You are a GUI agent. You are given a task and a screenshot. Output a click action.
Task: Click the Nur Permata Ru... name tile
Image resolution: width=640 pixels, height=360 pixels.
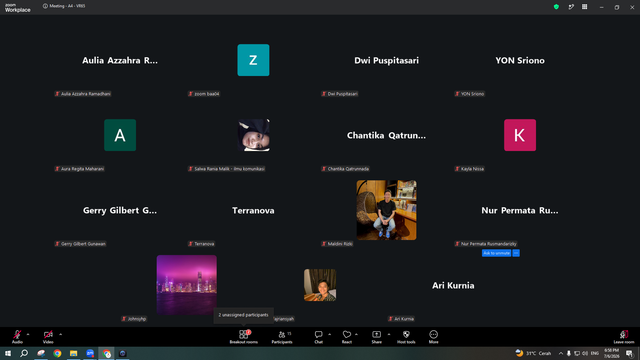(x=520, y=211)
